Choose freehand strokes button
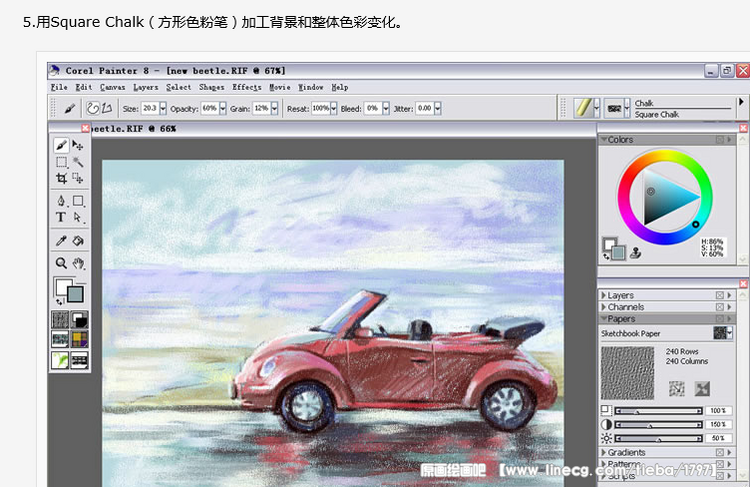Screen dimensions: 750x487 pos(93,109)
